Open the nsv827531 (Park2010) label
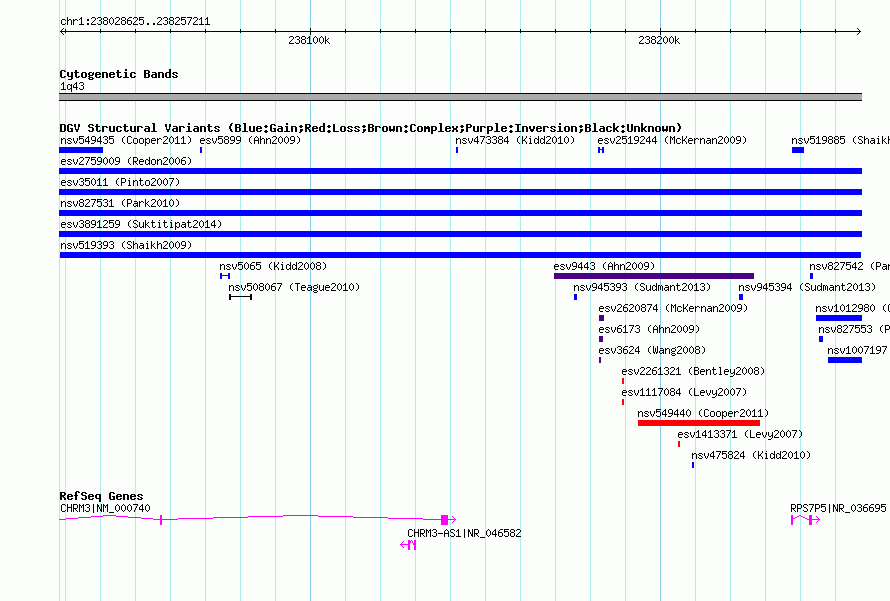The height and width of the screenshot is (601, 890). 120,203
